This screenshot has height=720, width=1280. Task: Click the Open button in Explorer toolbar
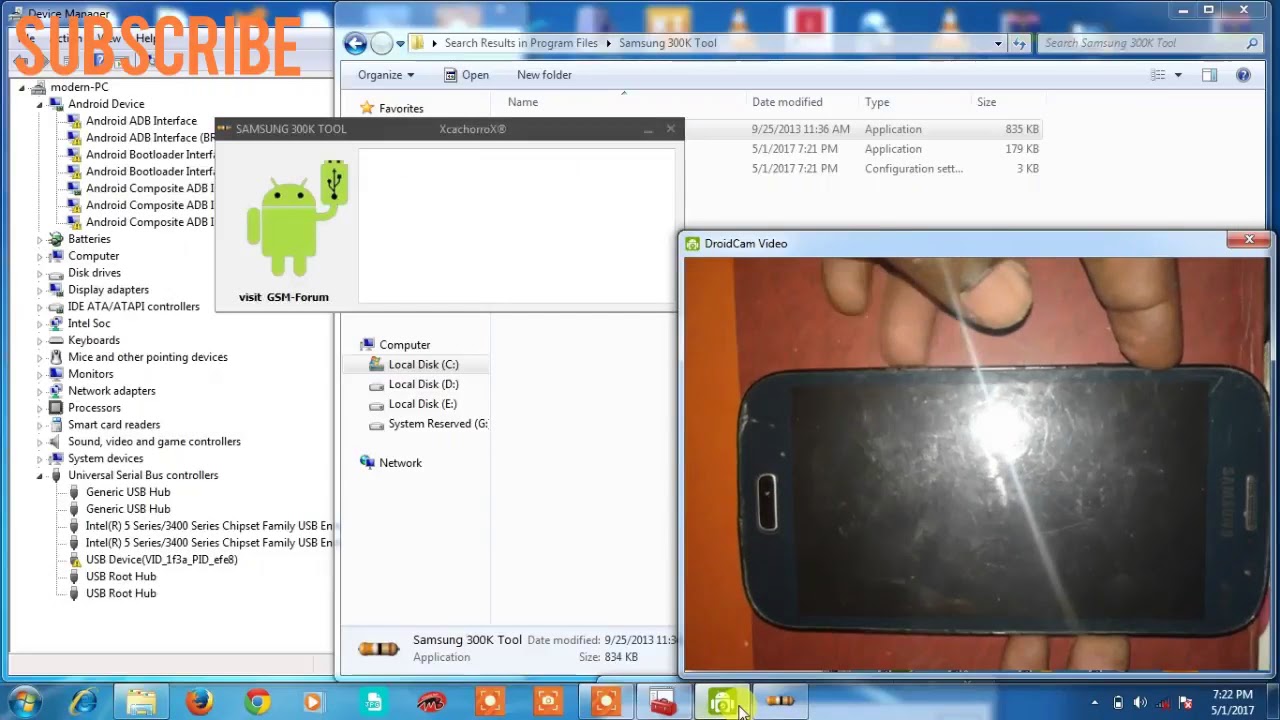pyautogui.click(x=466, y=75)
